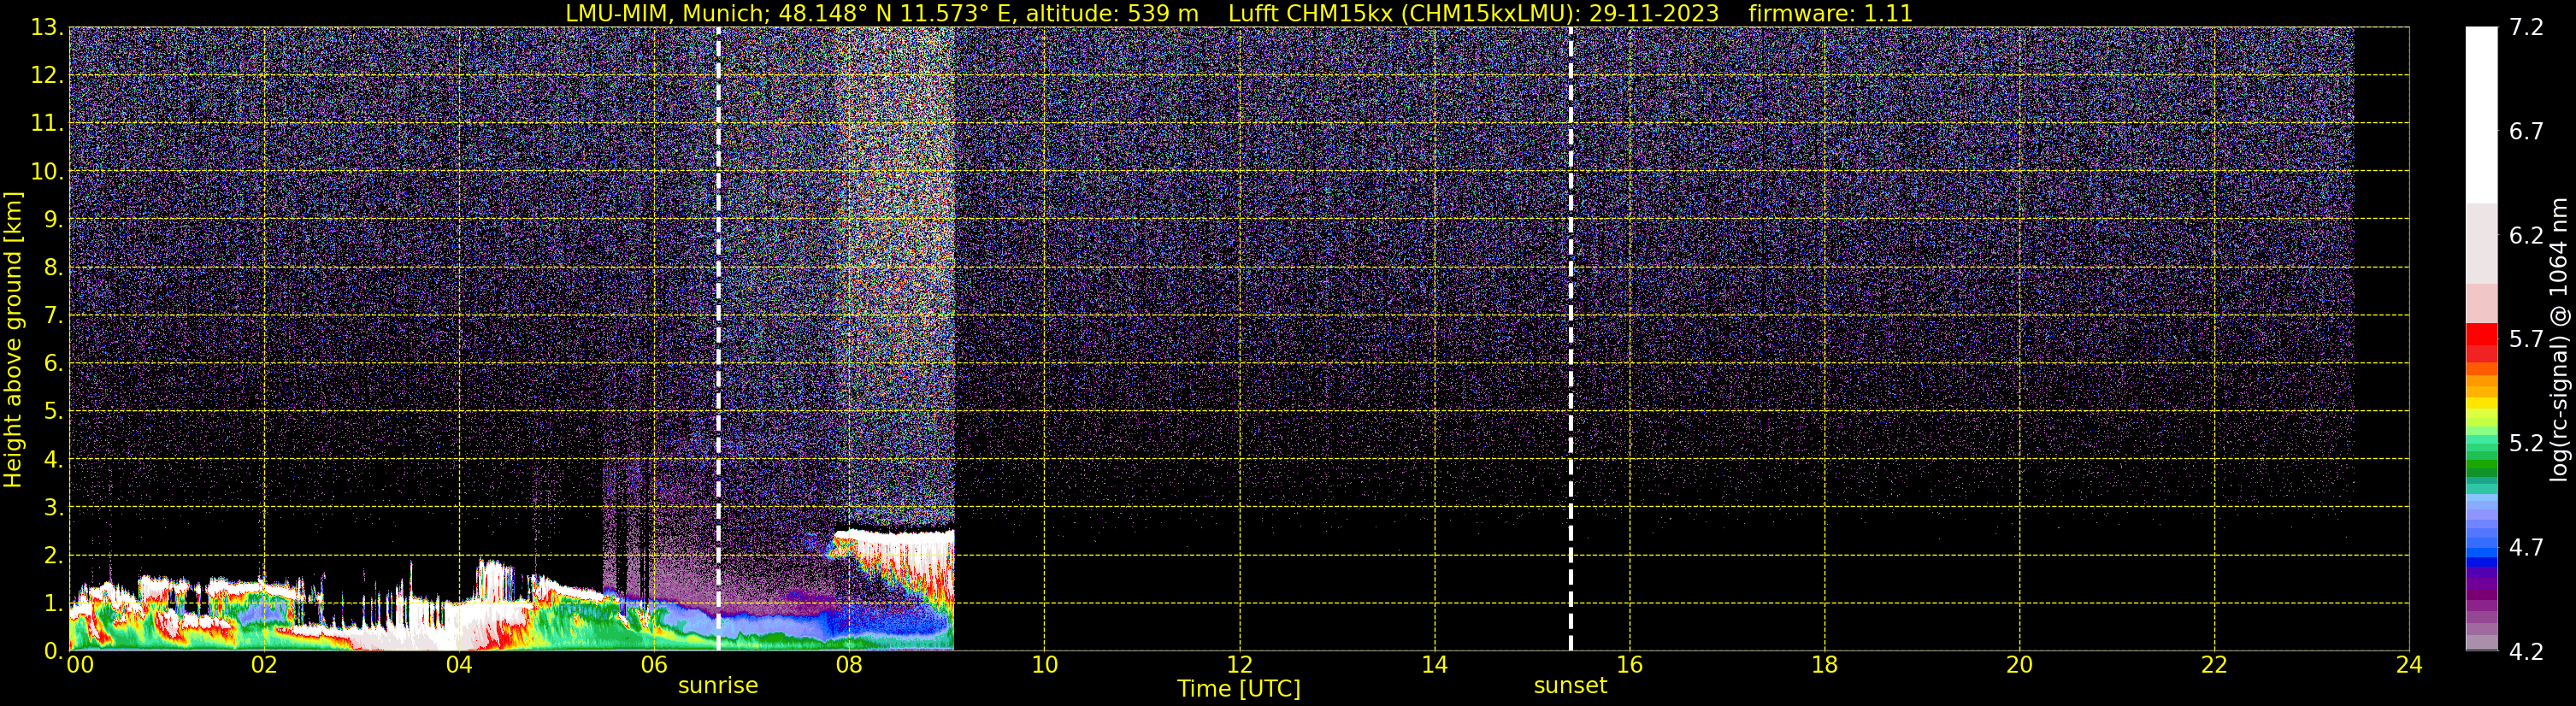The height and width of the screenshot is (706, 2576).
Task: Click colorbar tick value '6.2'
Action: click(x=2526, y=235)
